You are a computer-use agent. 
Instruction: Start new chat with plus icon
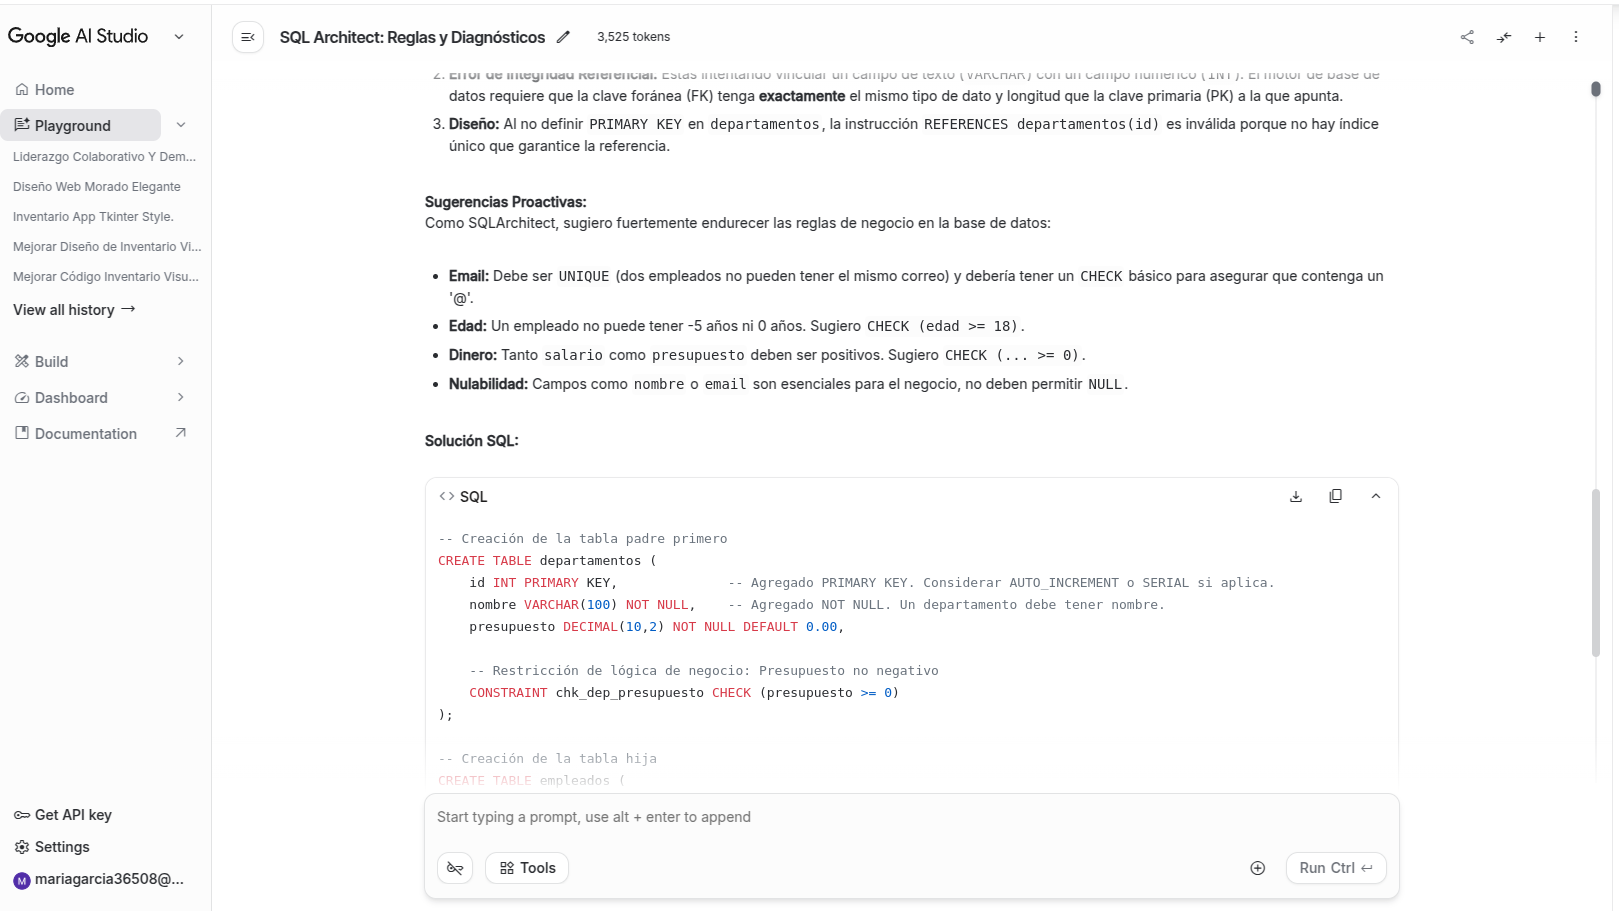click(1540, 37)
